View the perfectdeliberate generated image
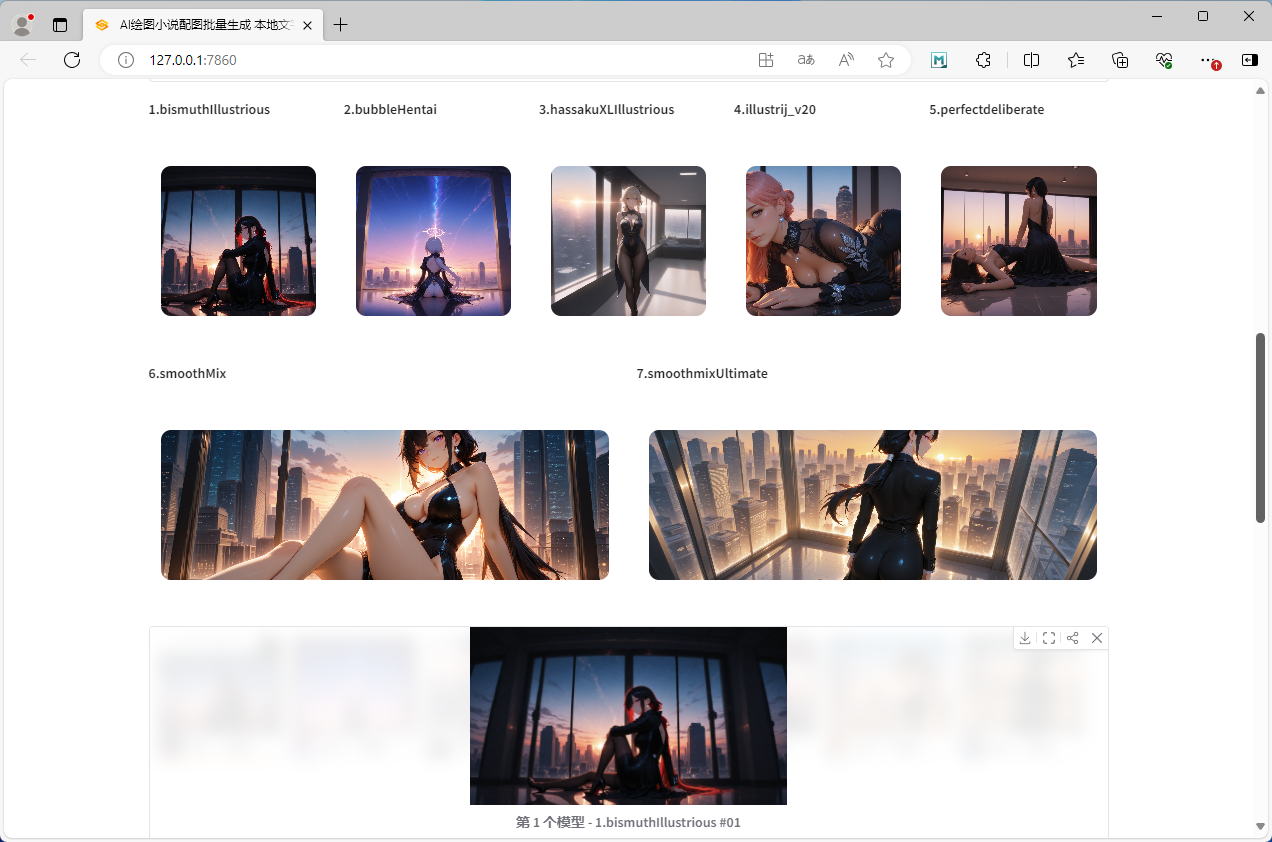Viewport: 1272px width, 842px height. point(1018,241)
